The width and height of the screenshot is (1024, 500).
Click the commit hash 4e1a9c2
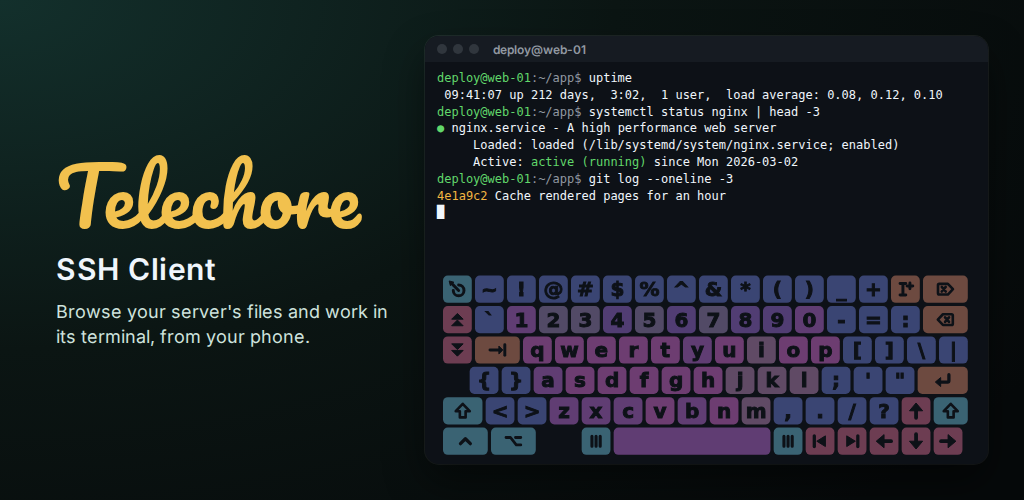[x=462, y=195]
